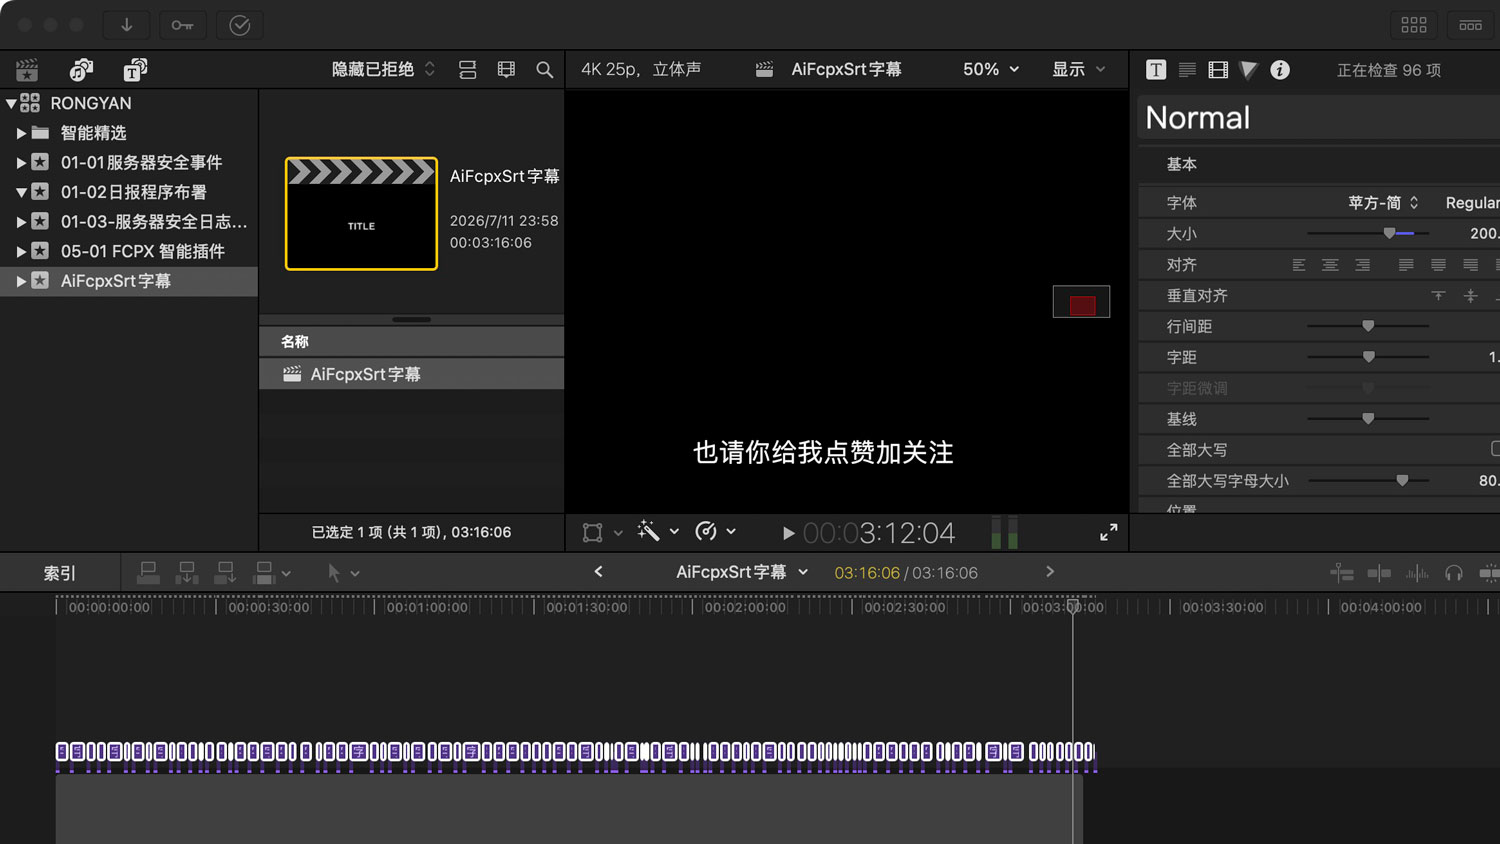Open the edit options dropdown arrow
Image resolution: width=1500 pixels, height=844 pixels.
pos(287,574)
